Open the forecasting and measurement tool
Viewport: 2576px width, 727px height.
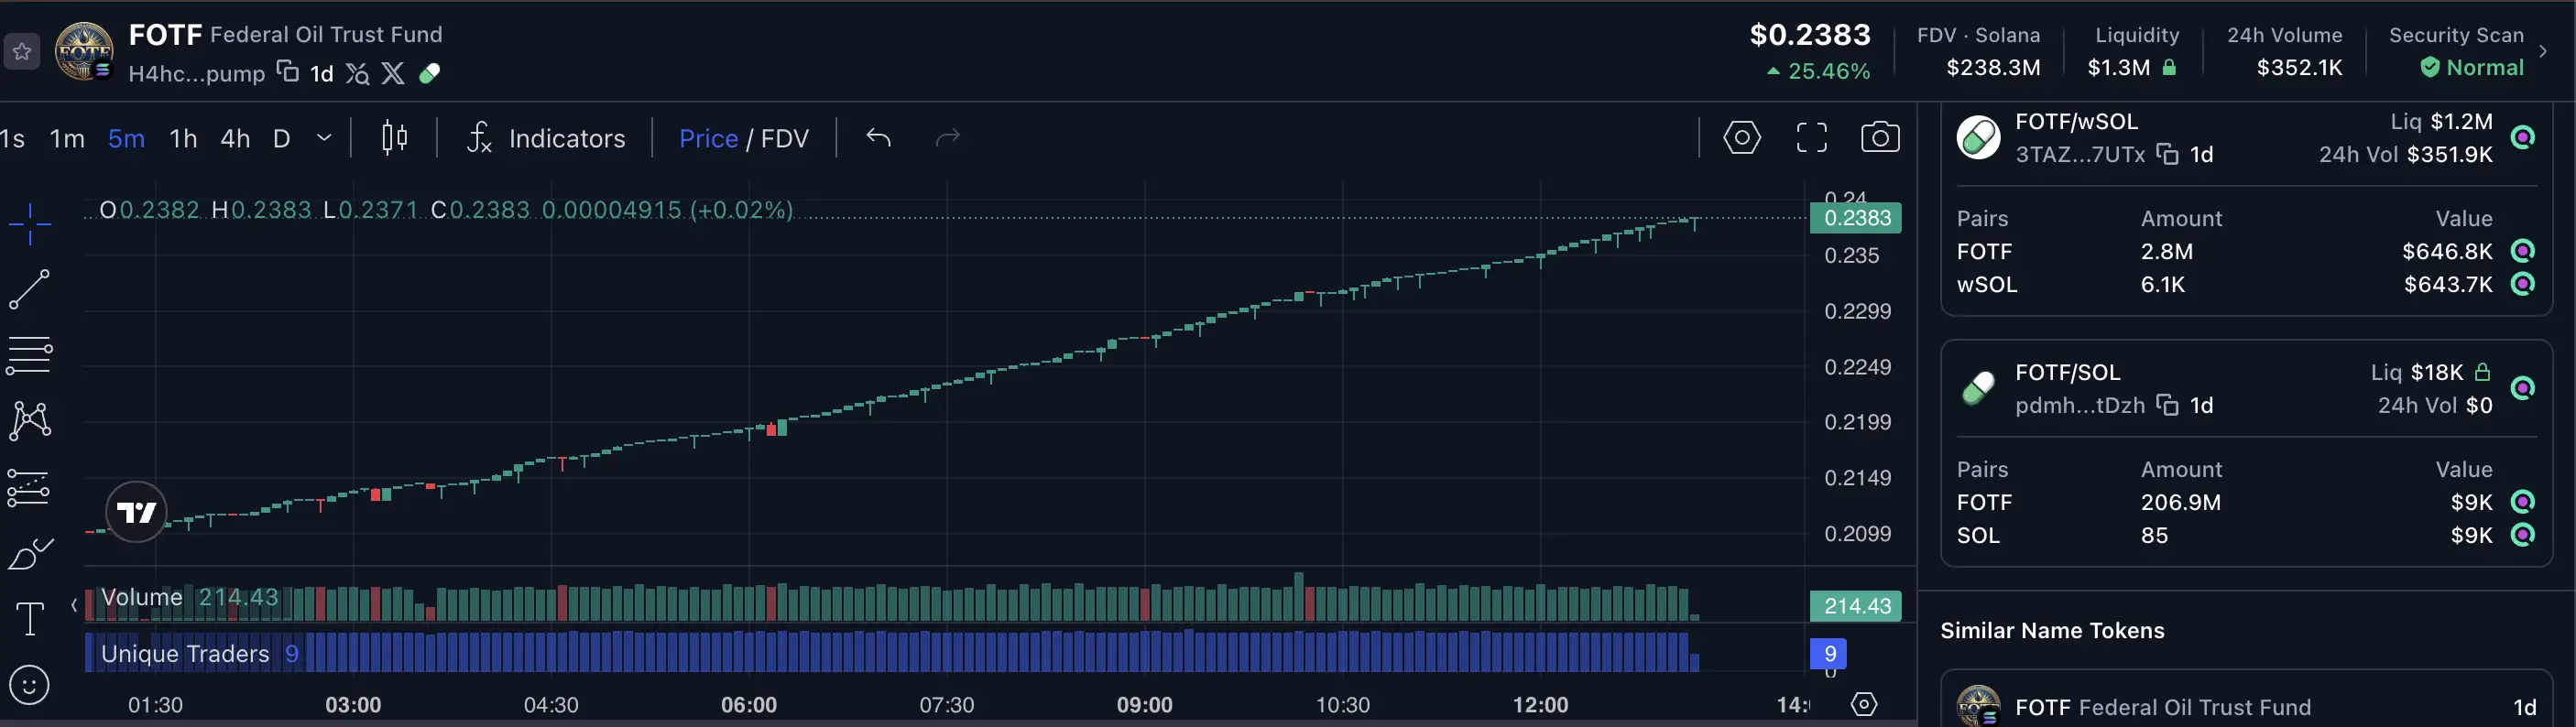point(29,488)
